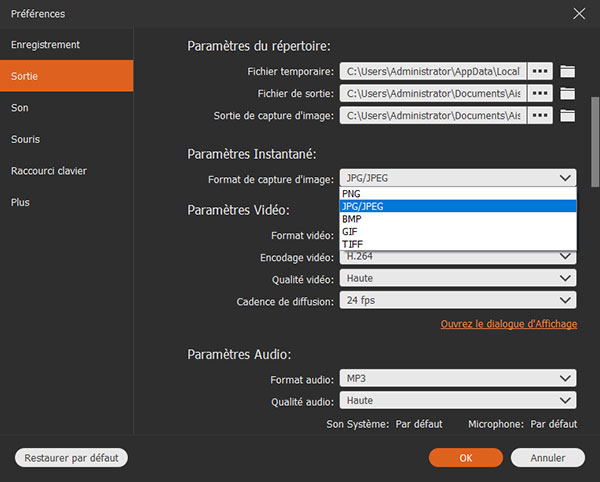
Task: Choose JPG/JPEG in the format list
Action: [458, 206]
